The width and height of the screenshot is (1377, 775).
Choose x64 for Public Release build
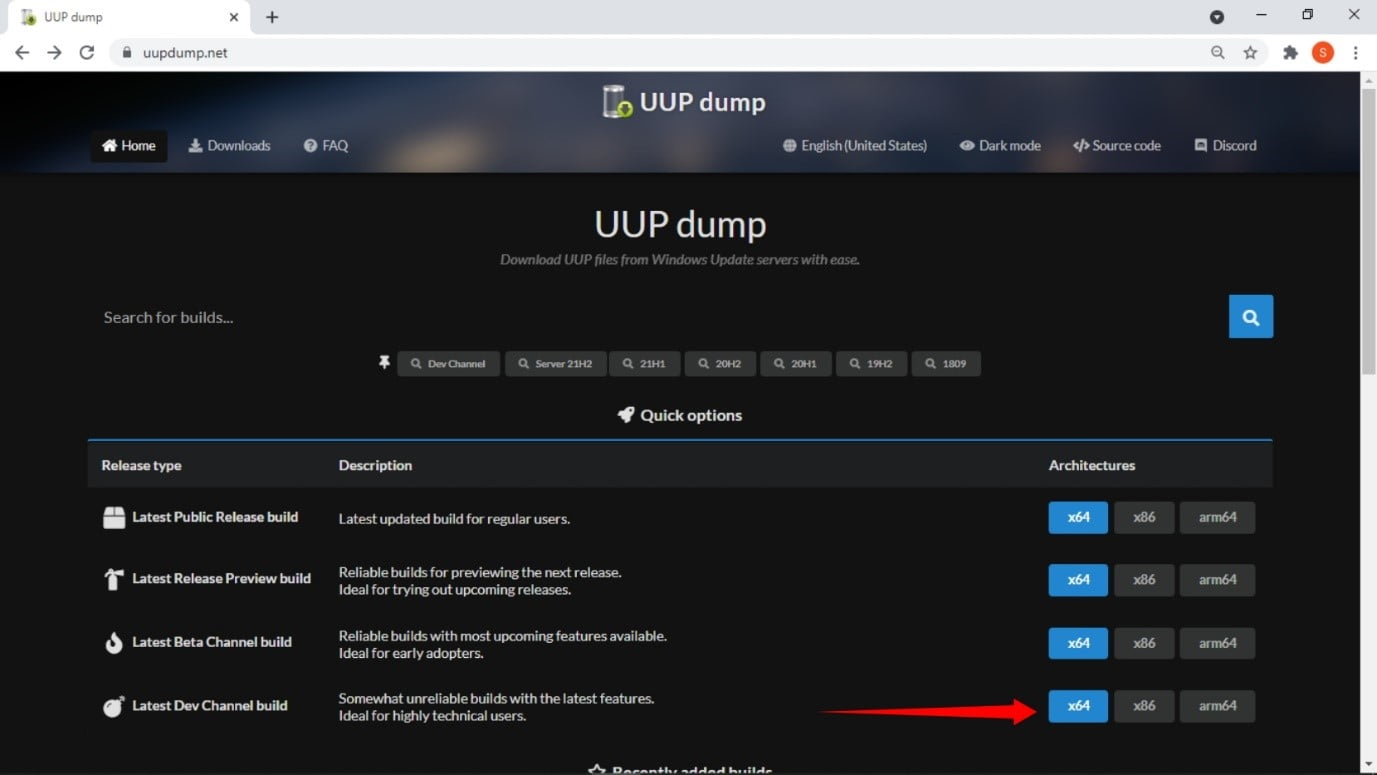pos(1078,518)
